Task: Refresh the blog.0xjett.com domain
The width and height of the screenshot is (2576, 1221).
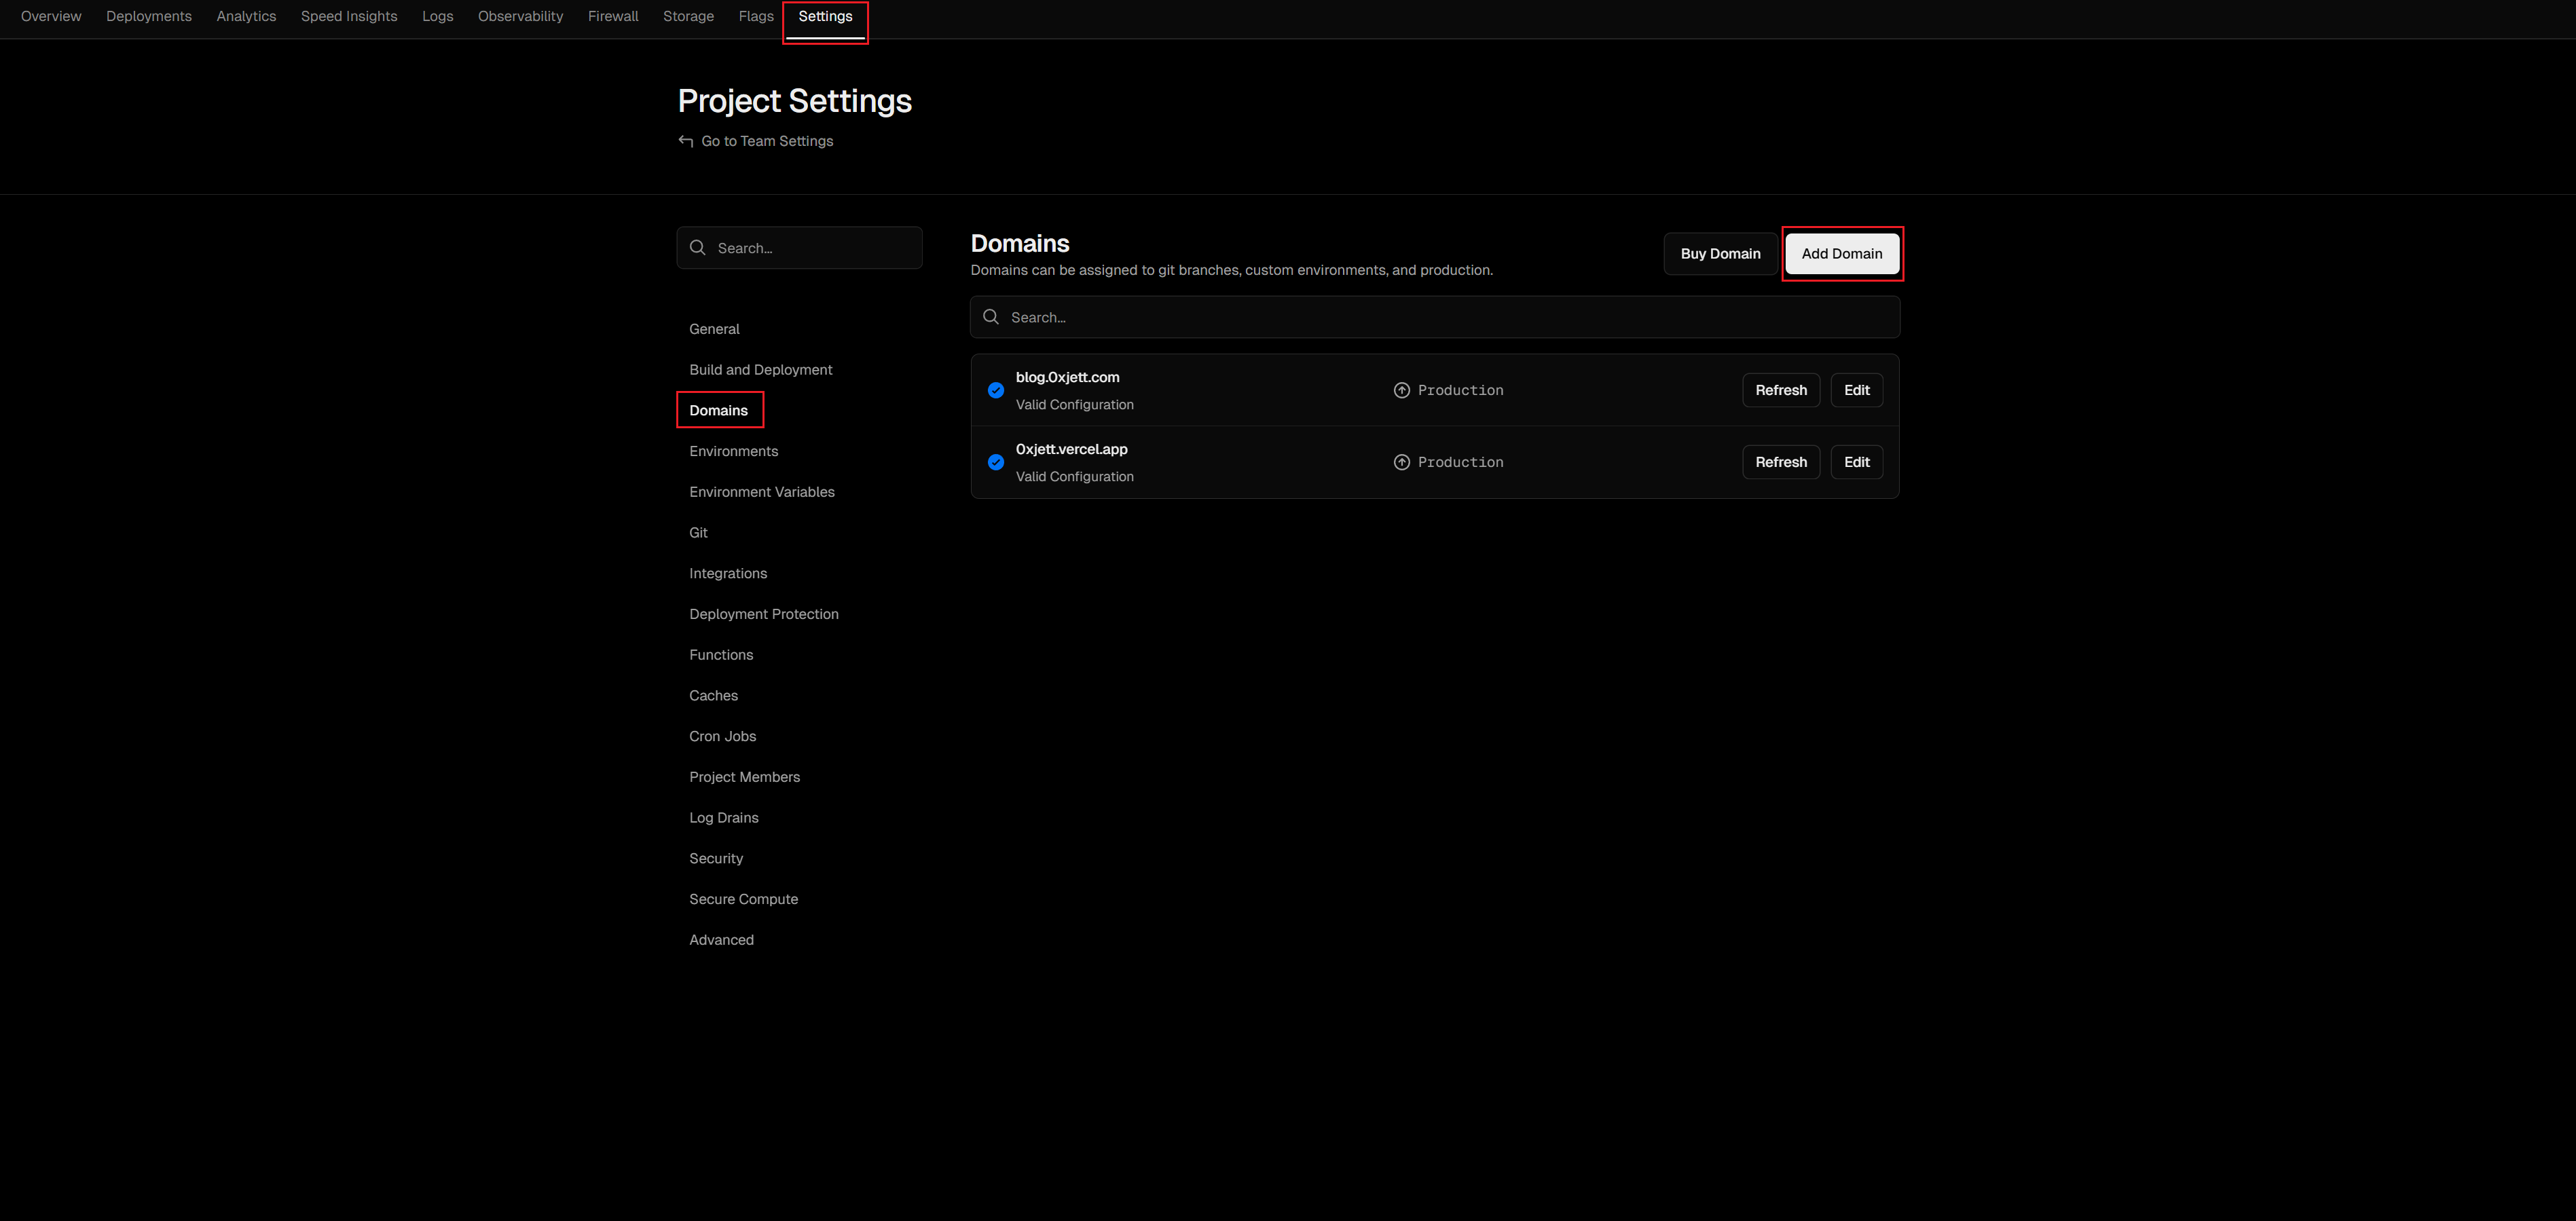Action: click(x=1780, y=390)
